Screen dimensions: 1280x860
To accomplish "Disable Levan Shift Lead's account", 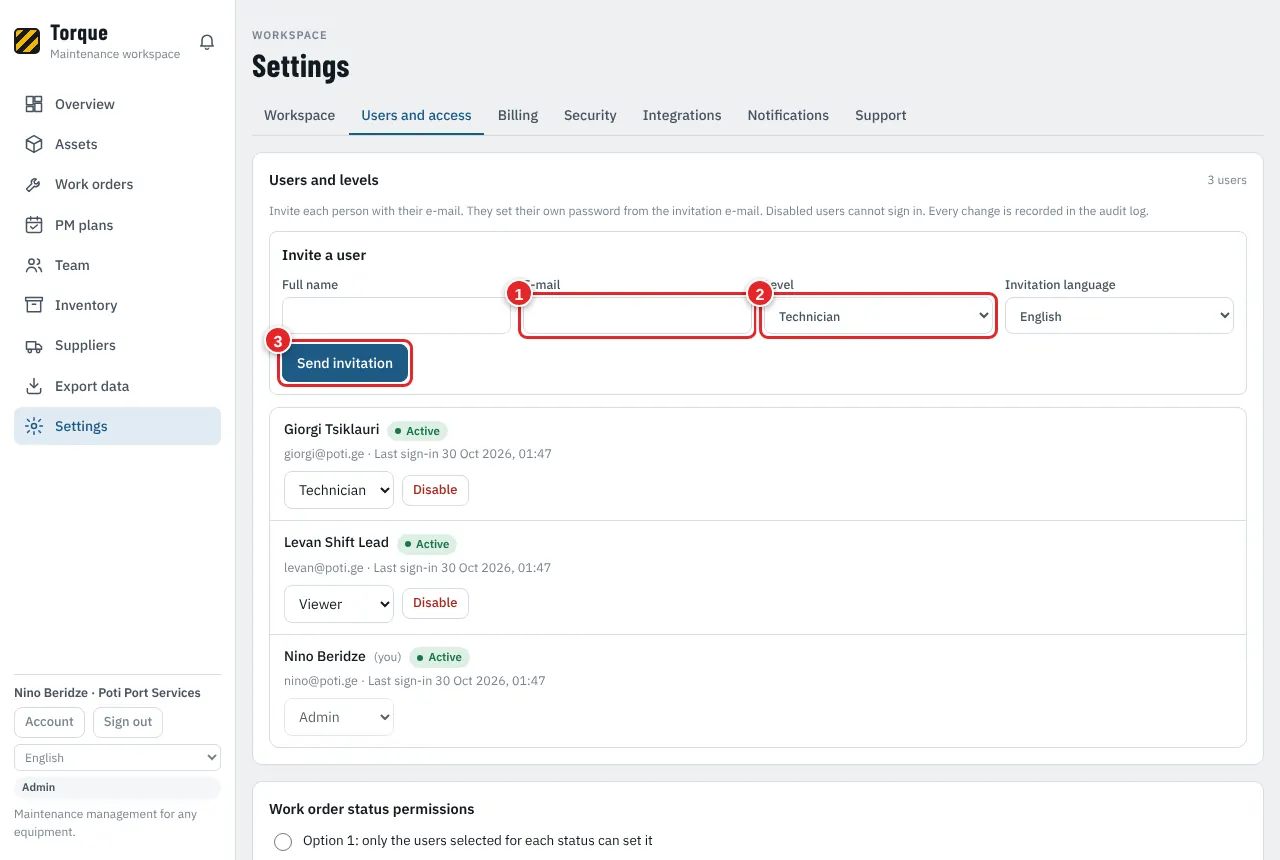I will pos(435,603).
